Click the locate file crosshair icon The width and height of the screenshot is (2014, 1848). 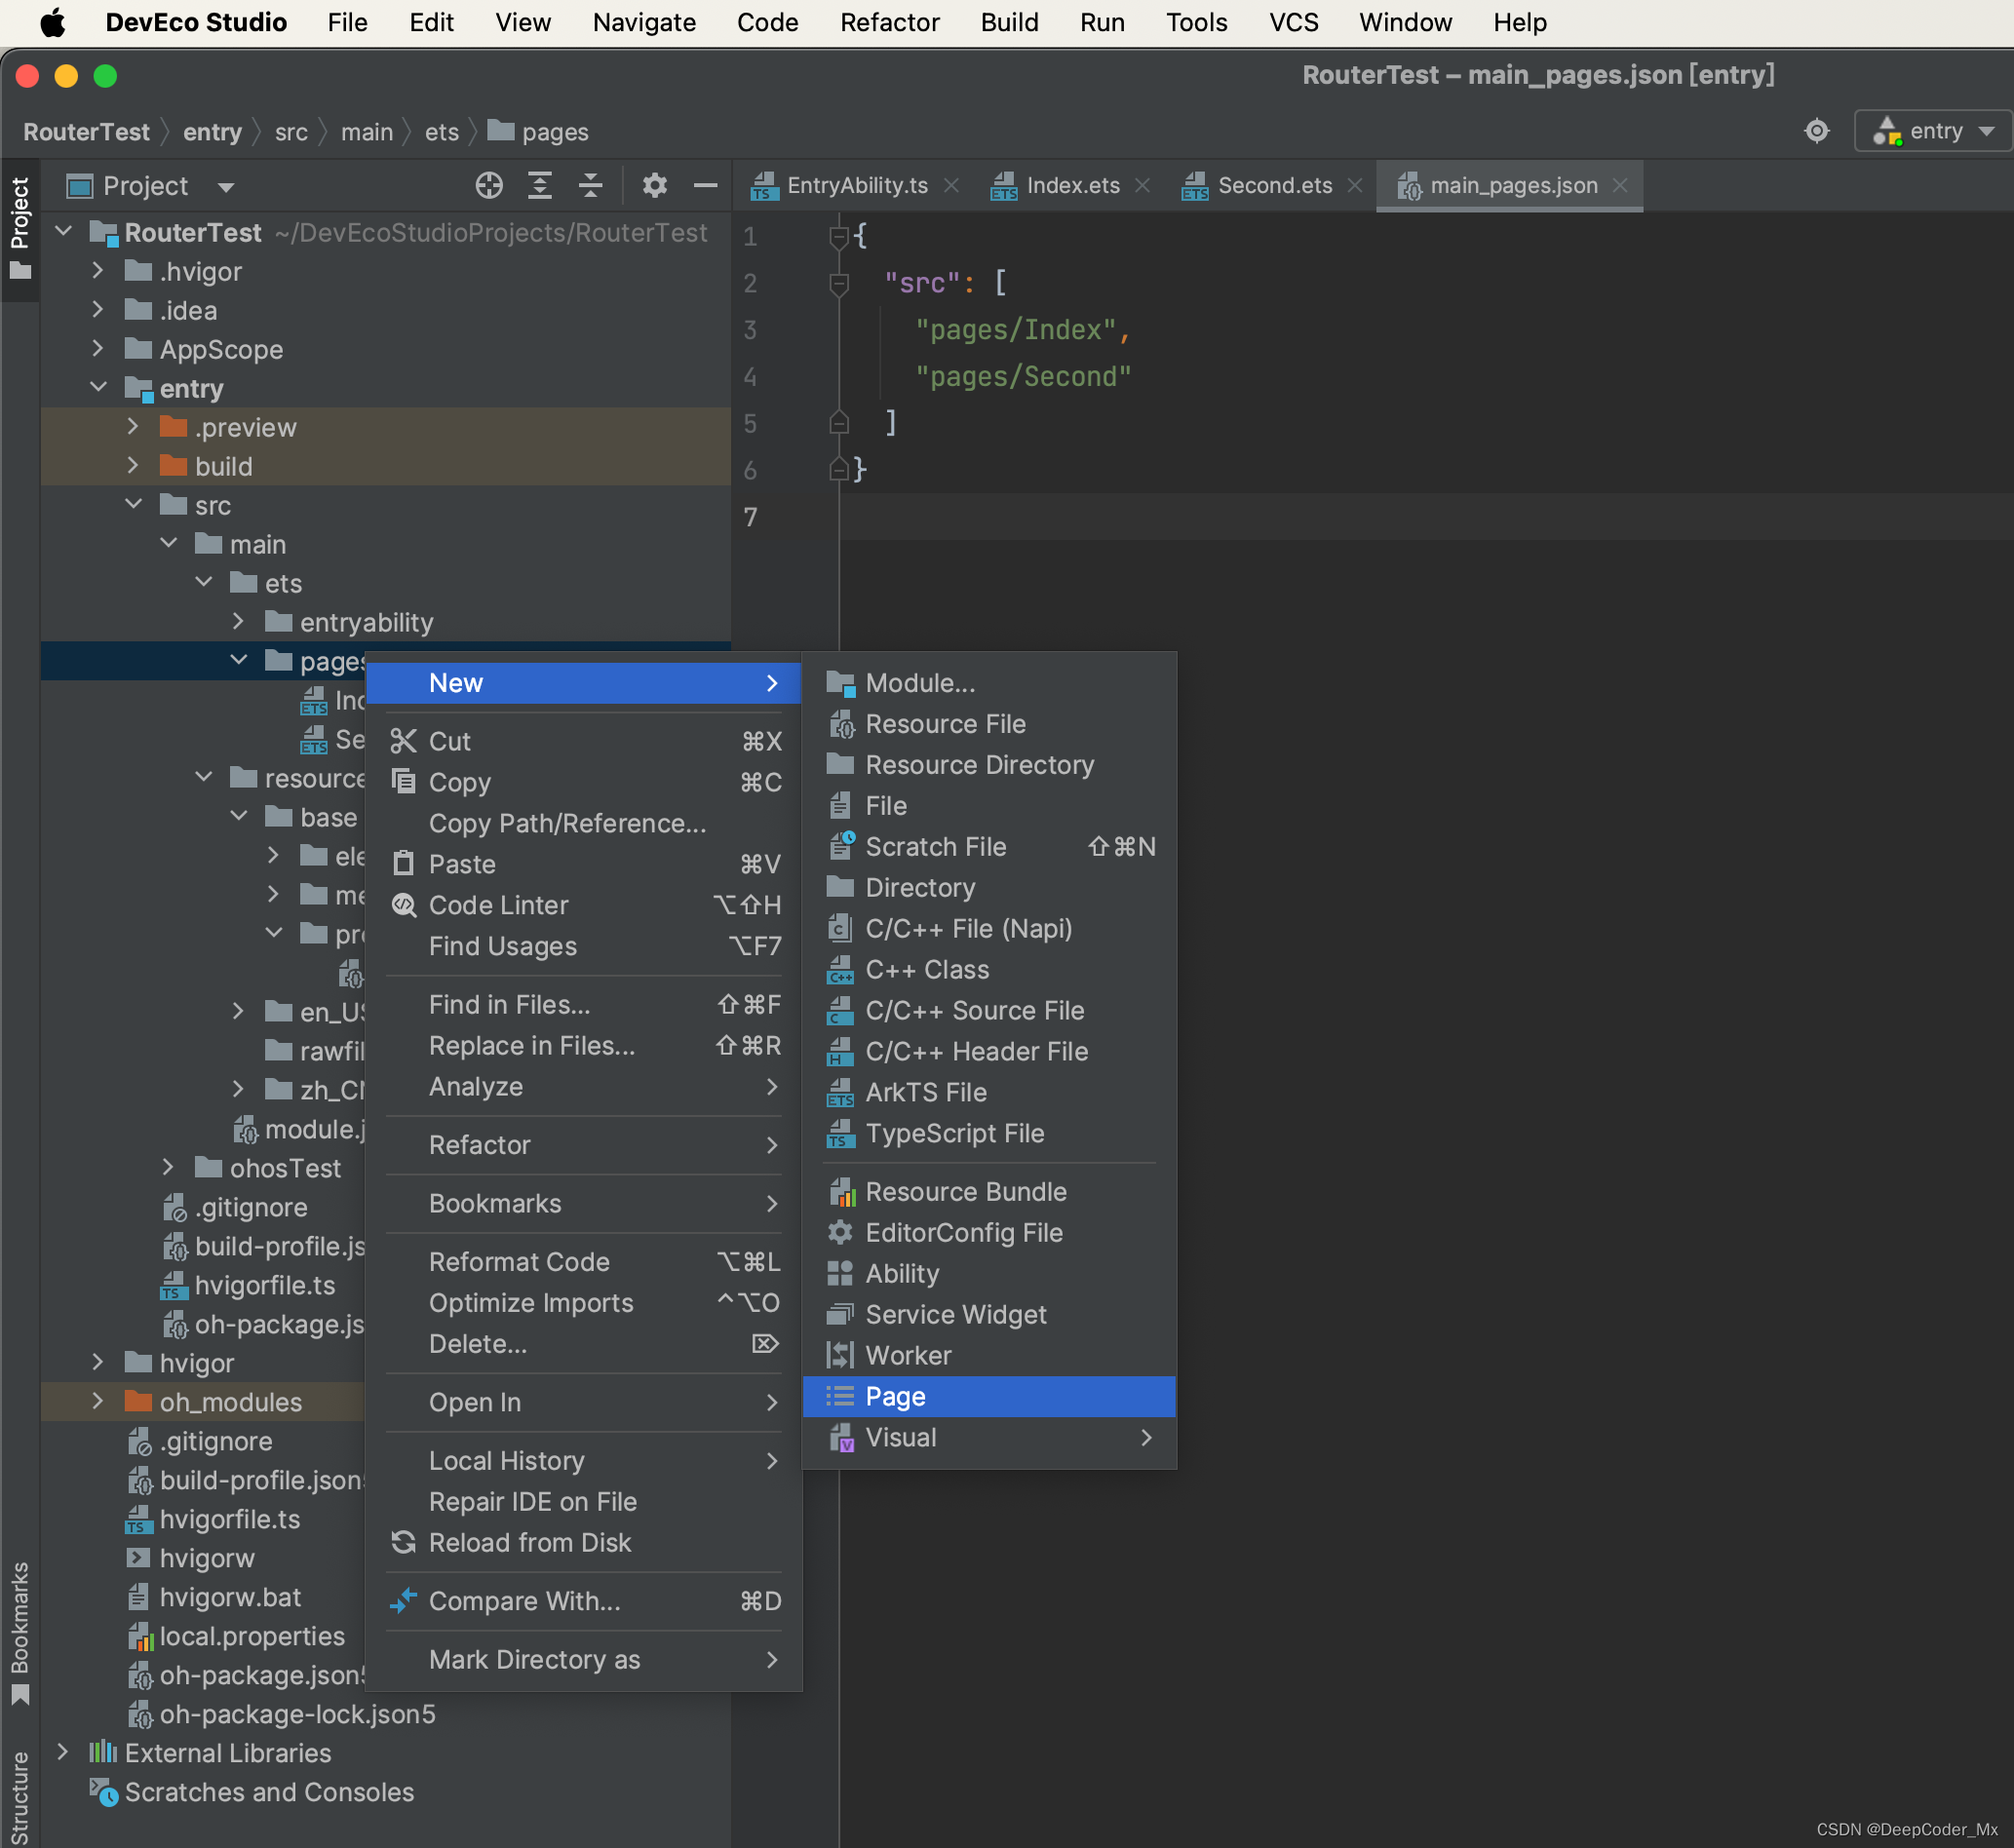pos(489,186)
